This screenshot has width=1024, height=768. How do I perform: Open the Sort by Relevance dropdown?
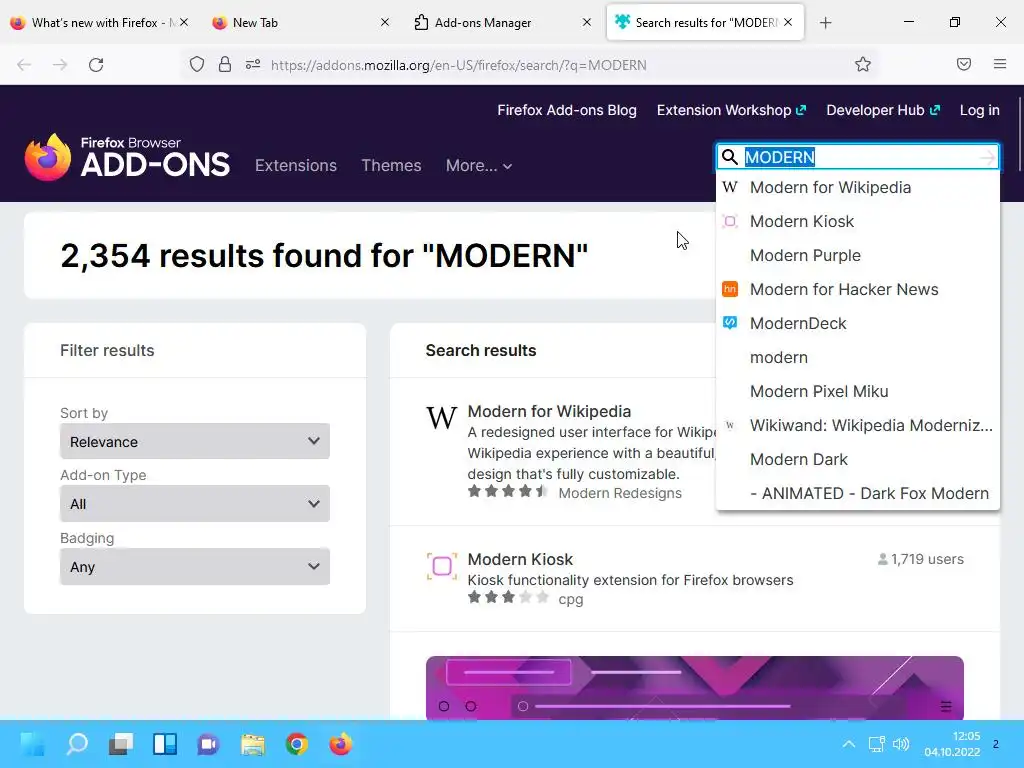(195, 441)
